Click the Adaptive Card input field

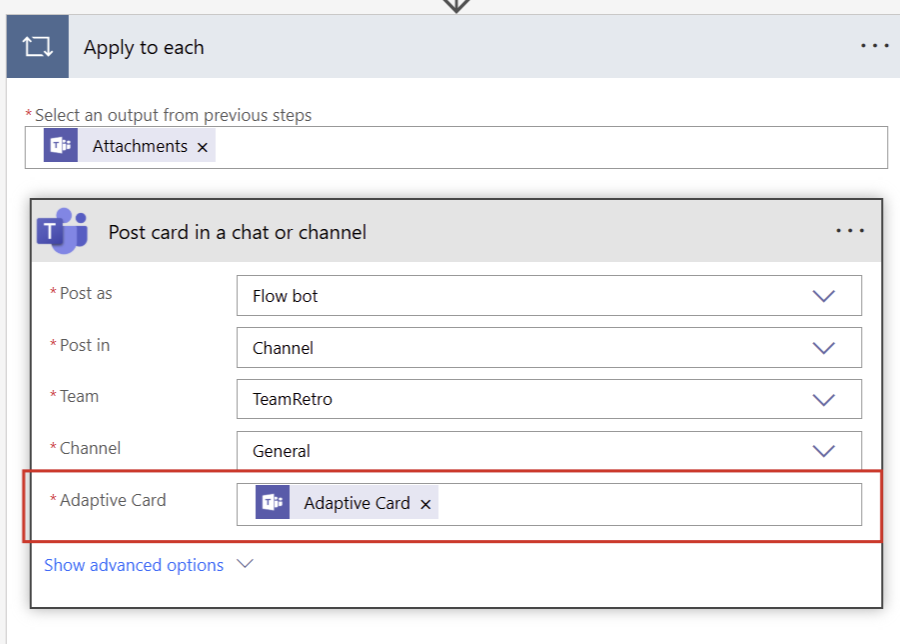click(549, 504)
